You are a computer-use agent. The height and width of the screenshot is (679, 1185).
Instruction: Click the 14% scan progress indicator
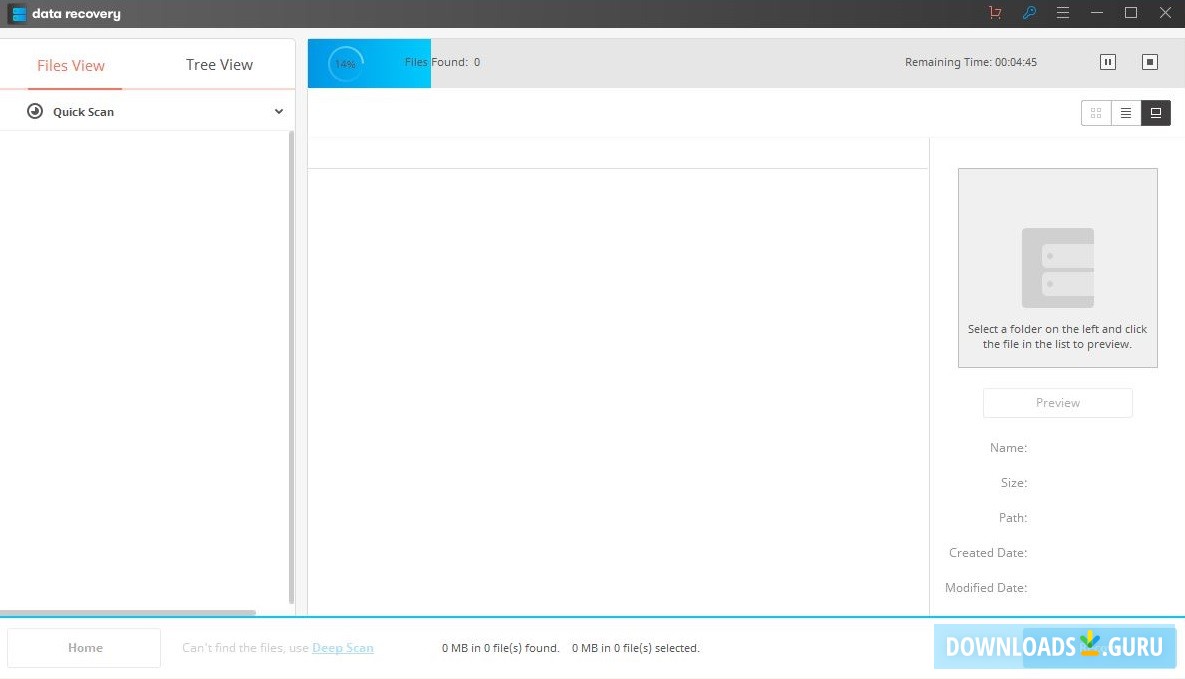click(x=345, y=64)
